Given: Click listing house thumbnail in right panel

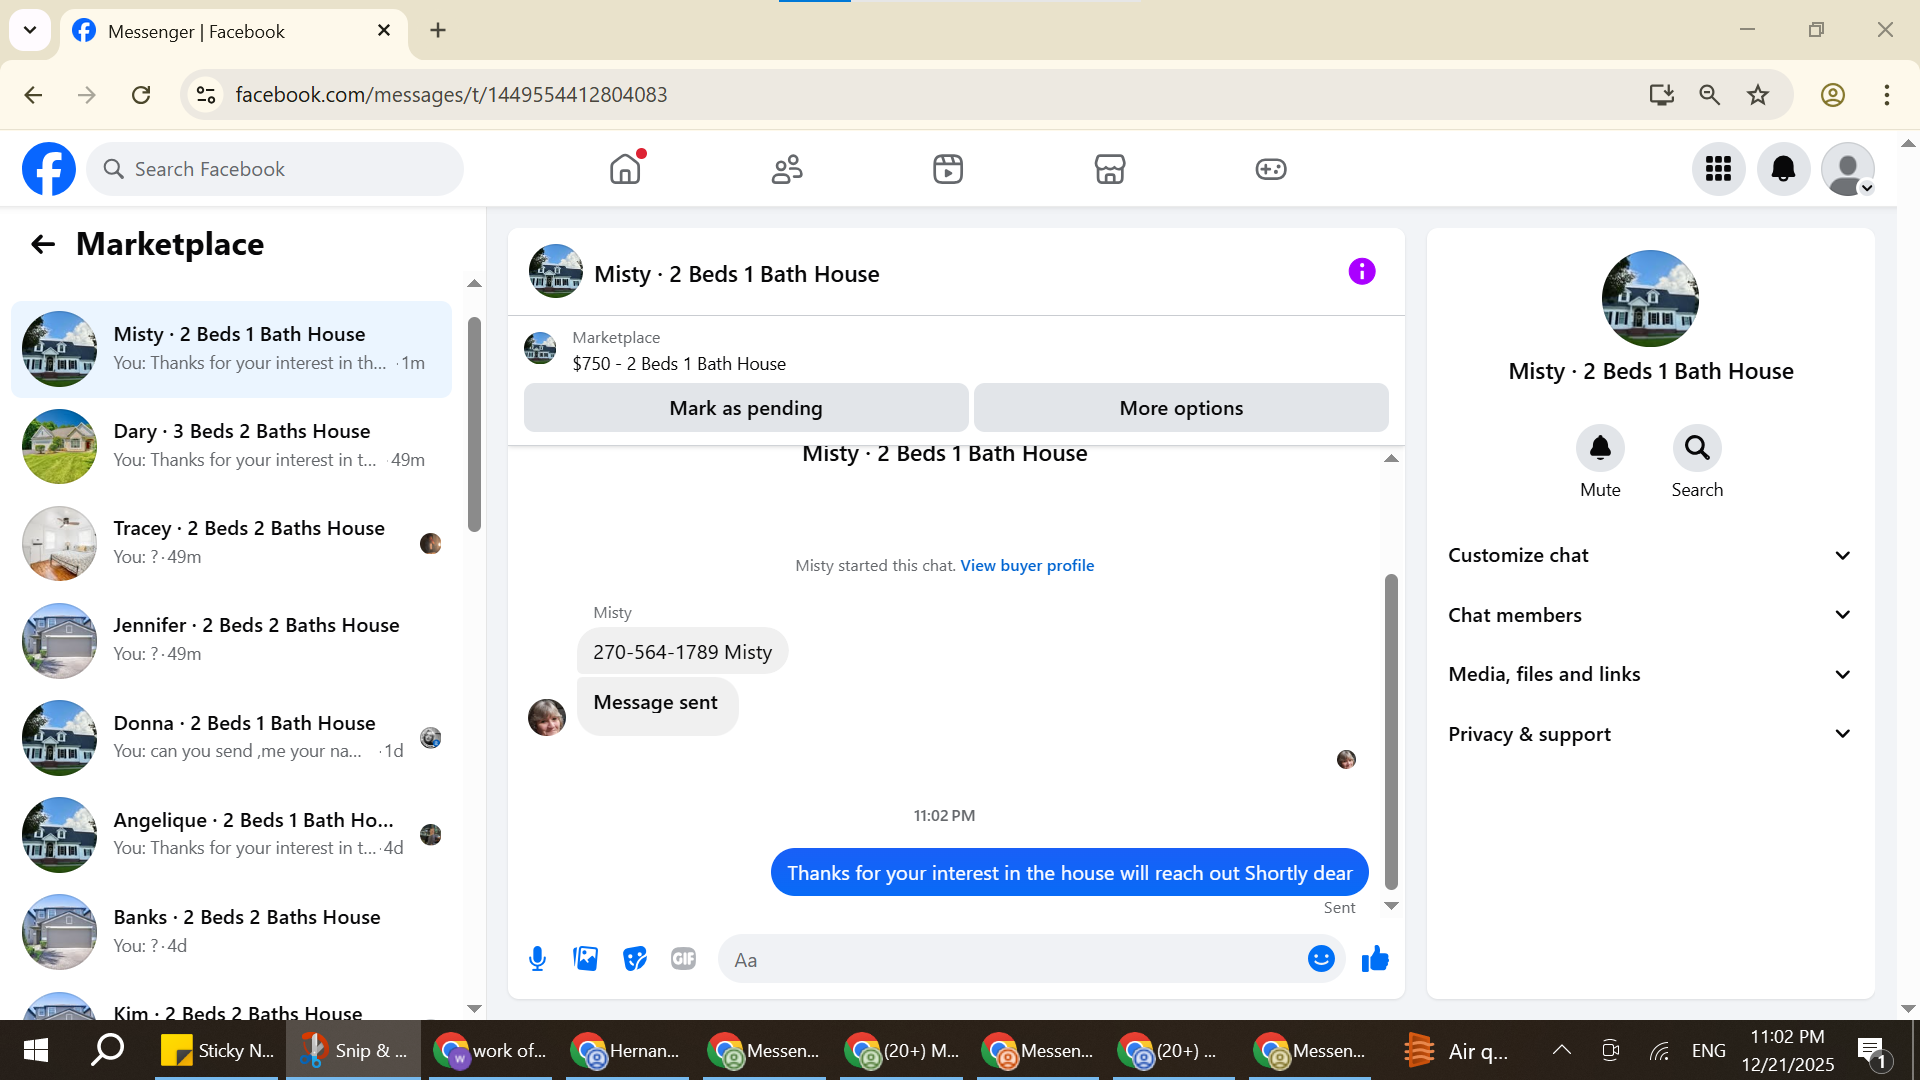Looking at the screenshot, I should [1650, 298].
